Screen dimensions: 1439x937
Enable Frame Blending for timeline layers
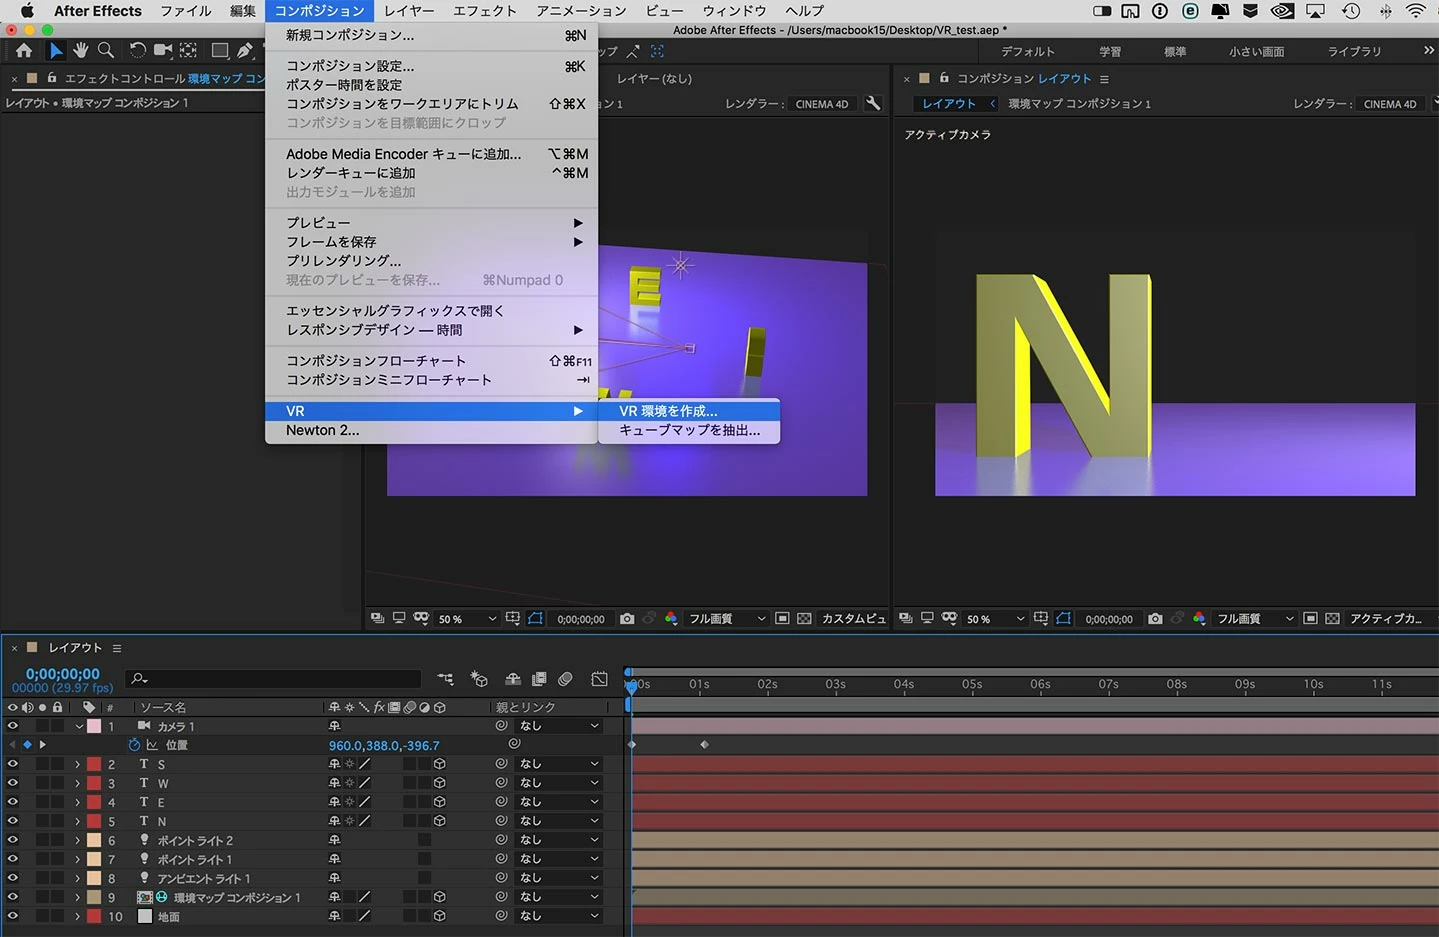(x=539, y=679)
